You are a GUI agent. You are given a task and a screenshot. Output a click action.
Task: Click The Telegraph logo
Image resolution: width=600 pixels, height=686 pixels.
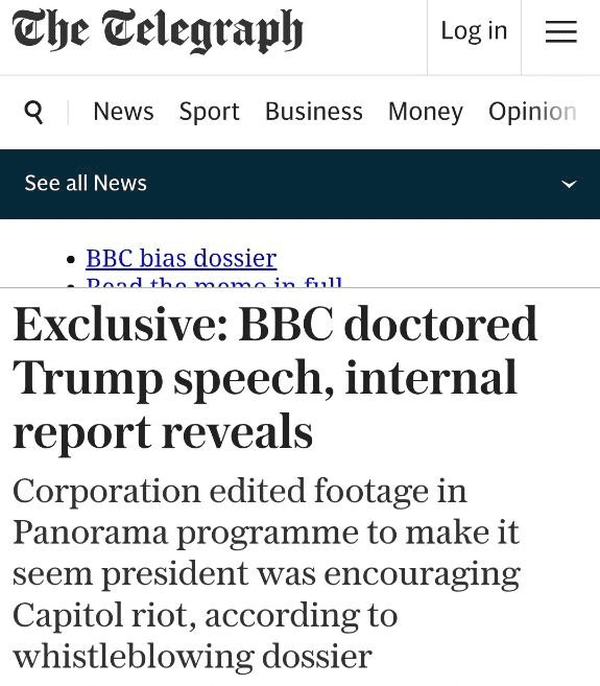tap(157, 30)
